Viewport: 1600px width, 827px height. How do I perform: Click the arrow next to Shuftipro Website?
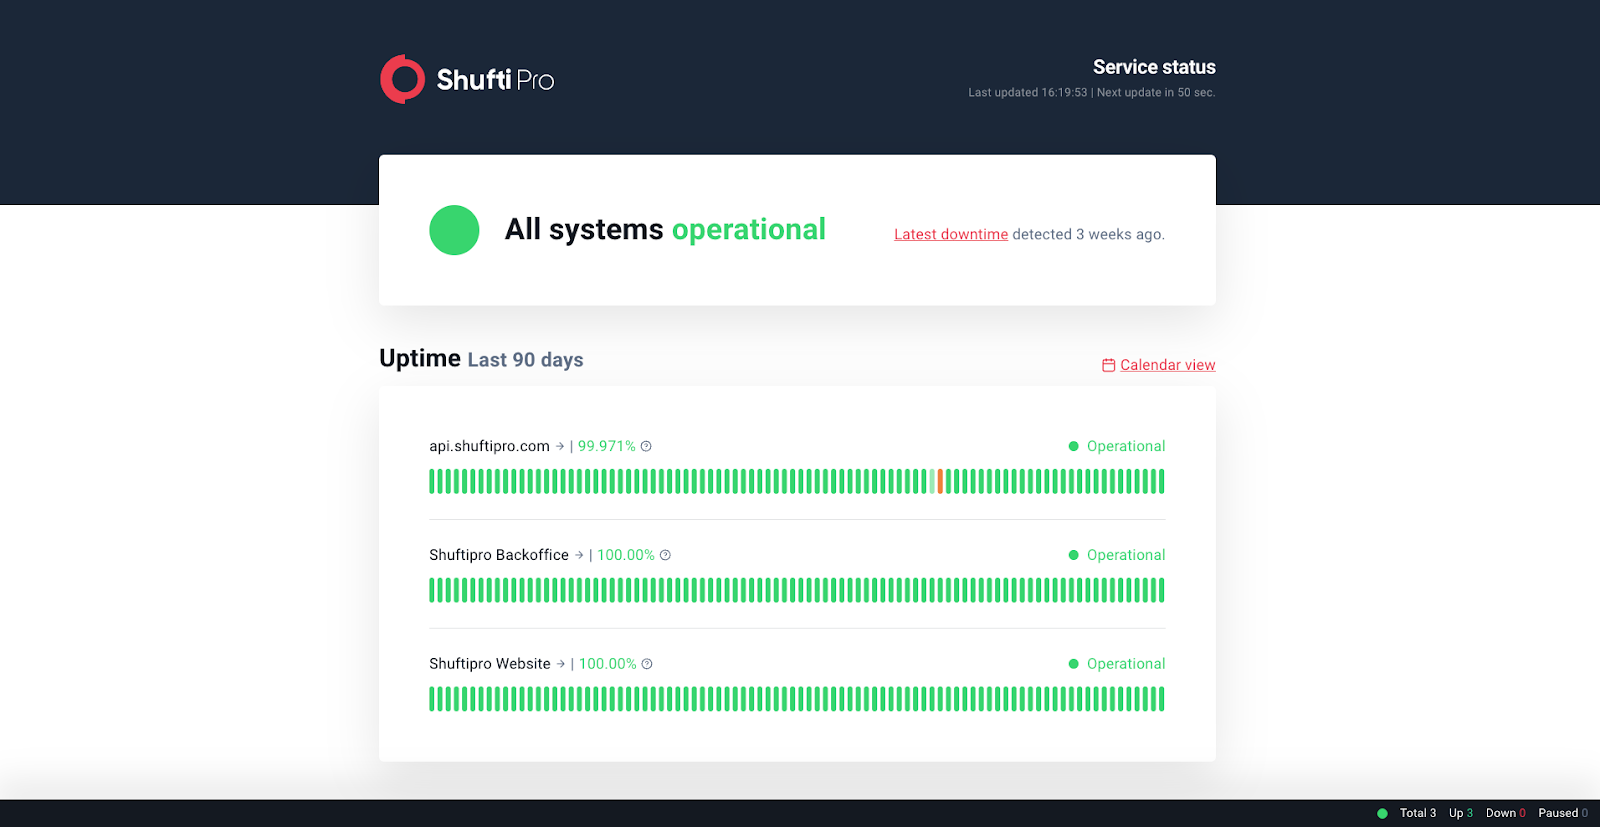tap(561, 664)
